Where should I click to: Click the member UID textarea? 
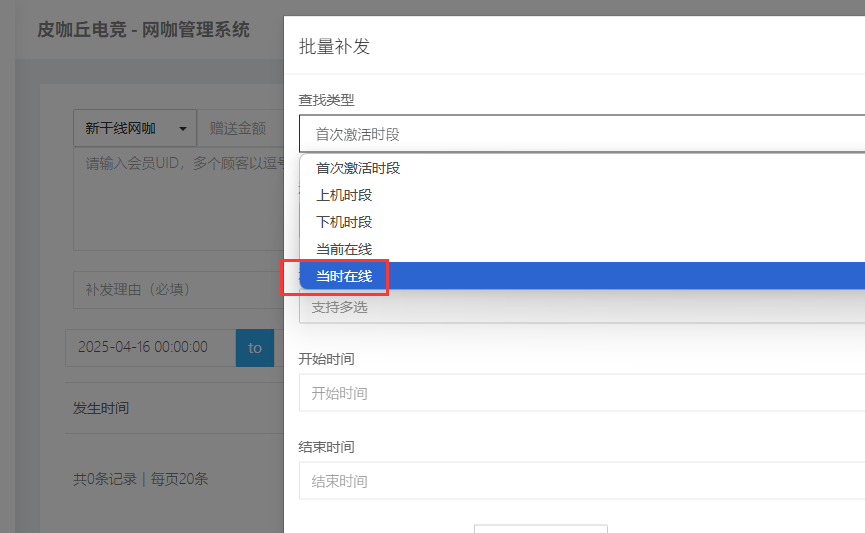point(179,199)
